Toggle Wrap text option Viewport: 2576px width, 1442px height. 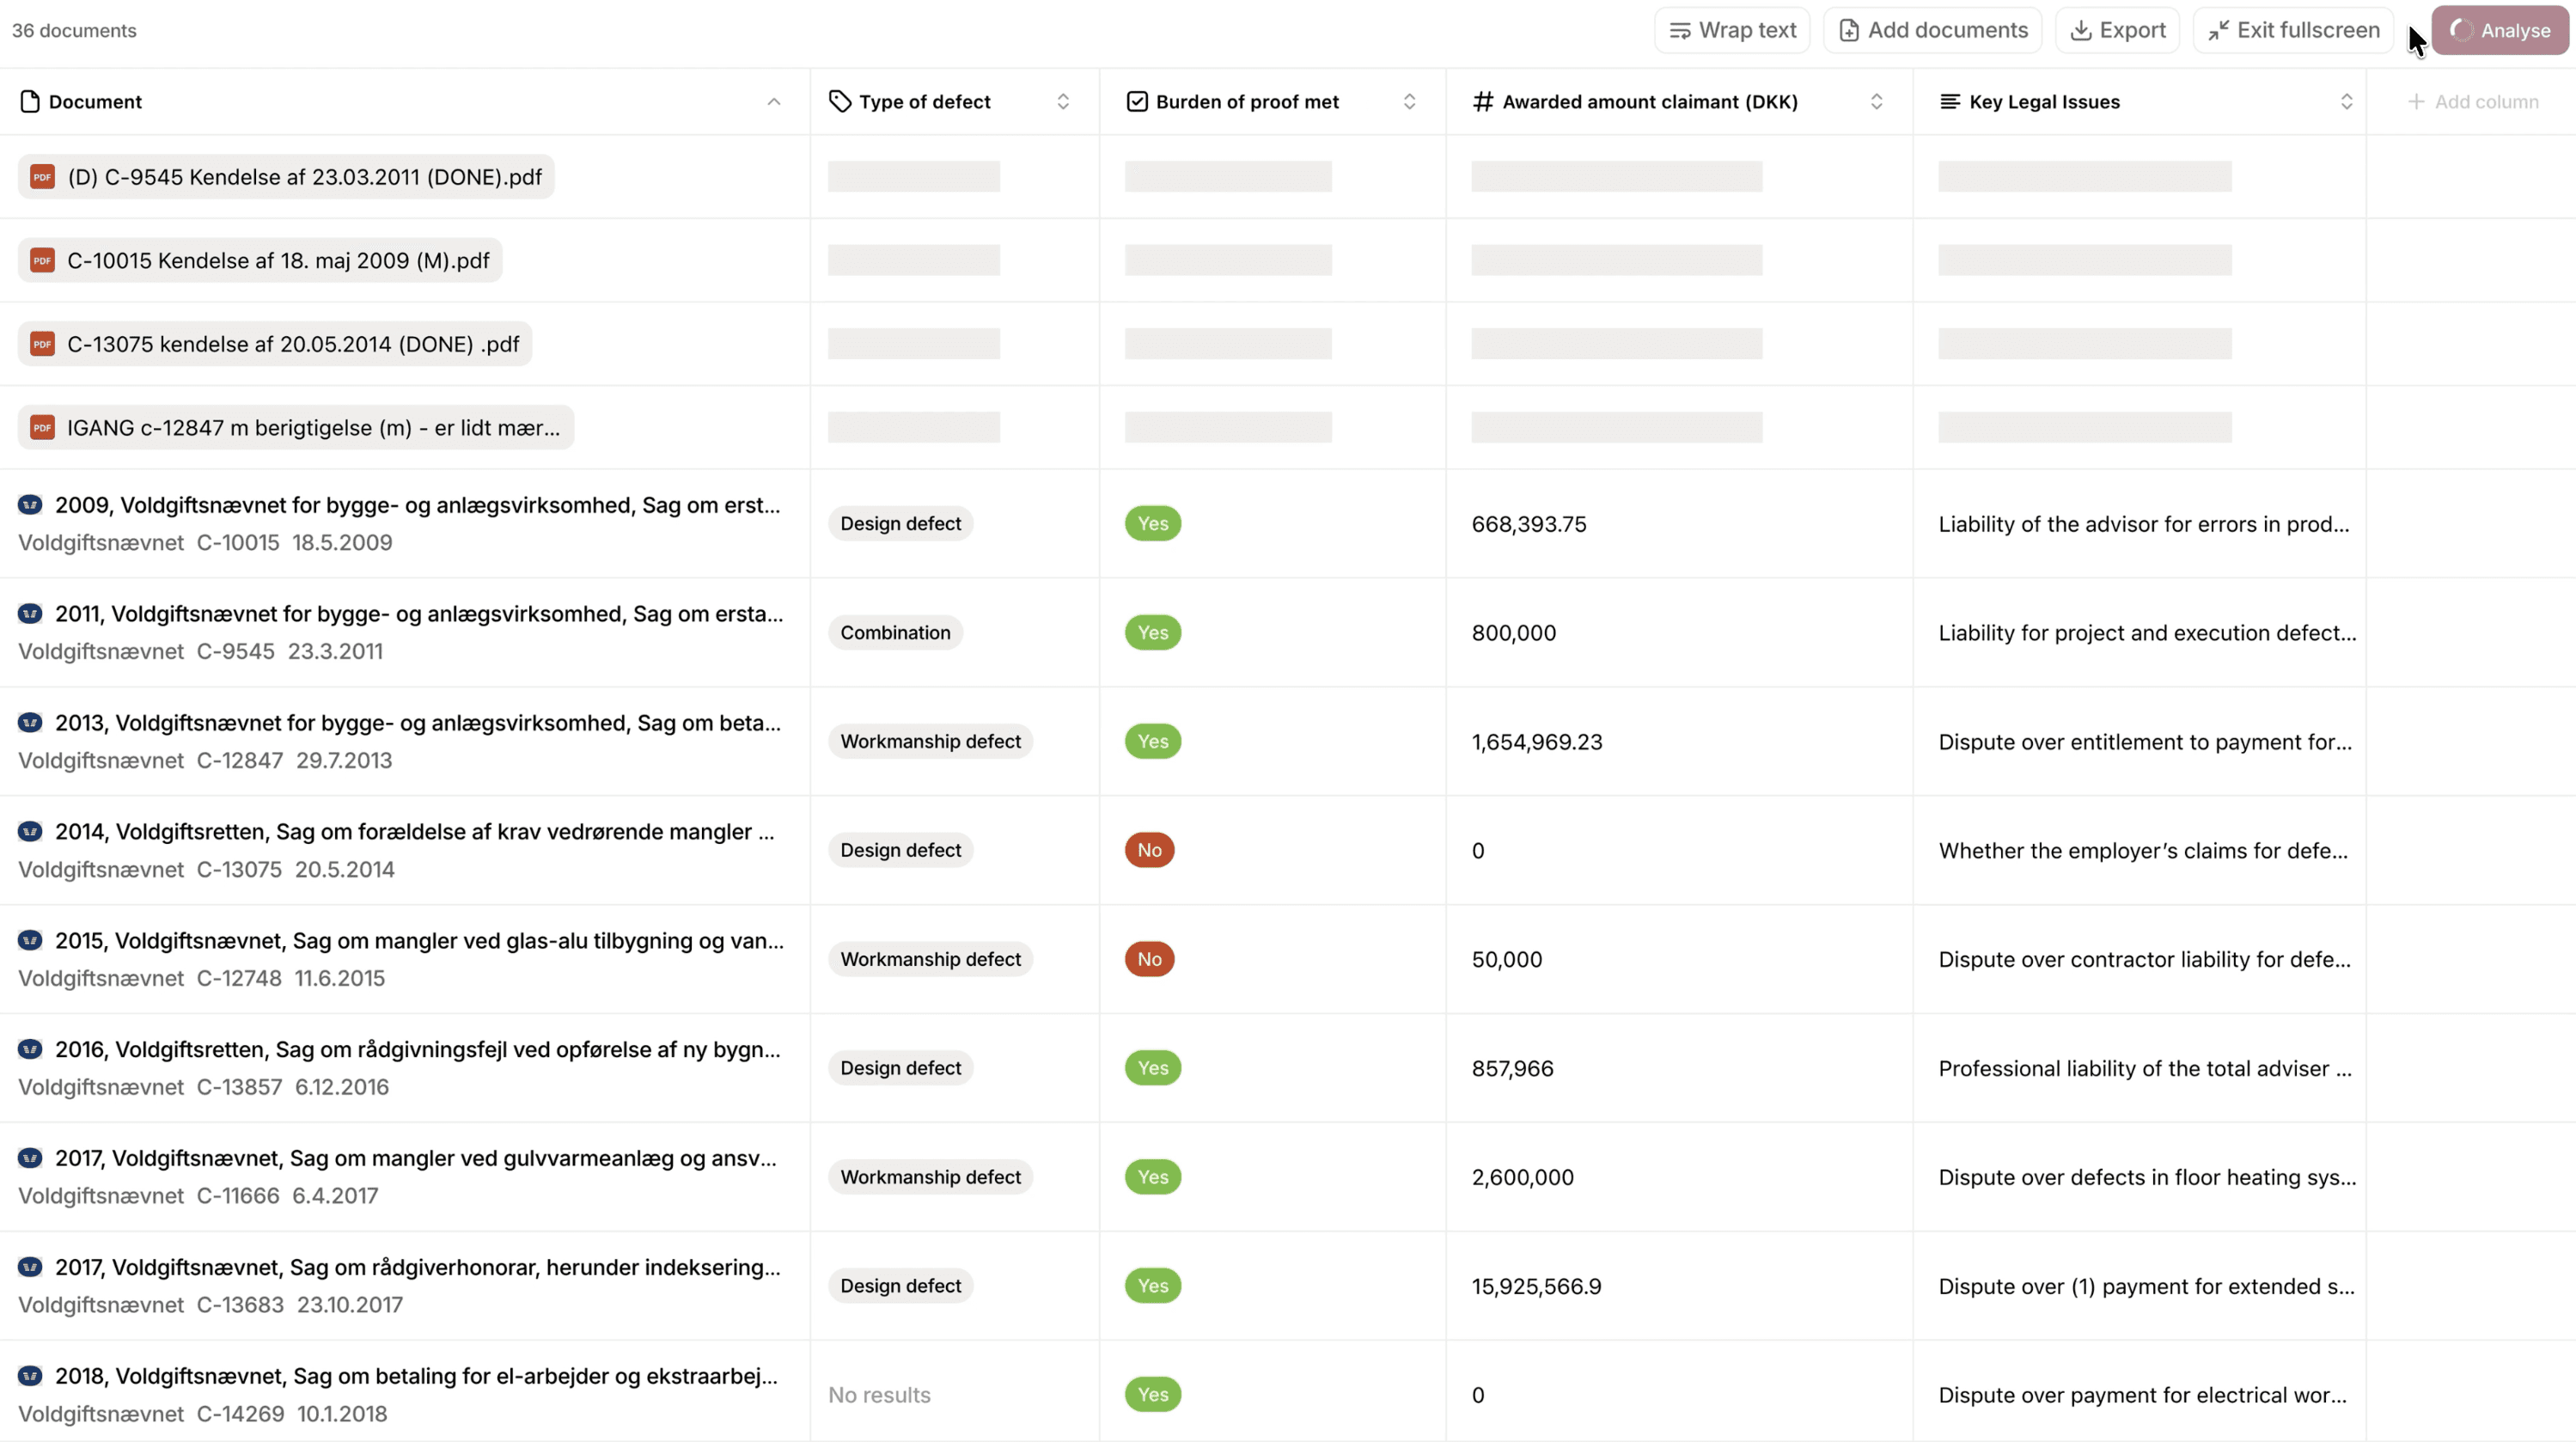[x=1732, y=30]
